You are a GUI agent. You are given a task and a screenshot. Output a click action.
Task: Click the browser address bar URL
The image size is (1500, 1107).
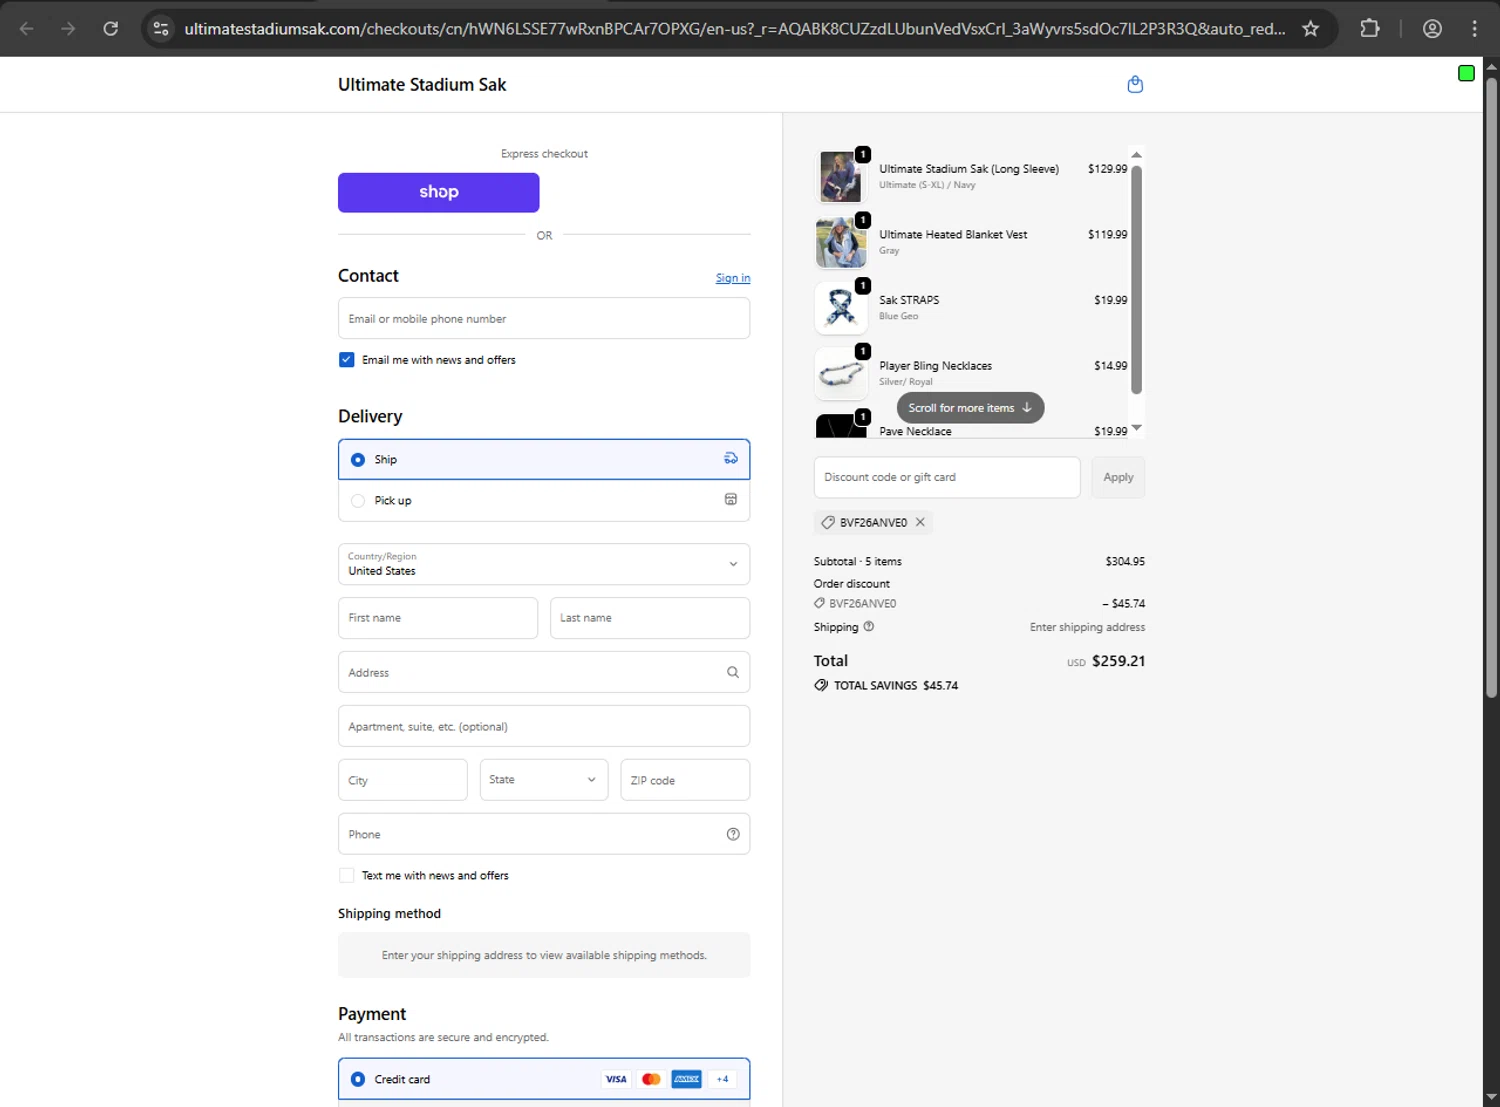pos(735,28)
